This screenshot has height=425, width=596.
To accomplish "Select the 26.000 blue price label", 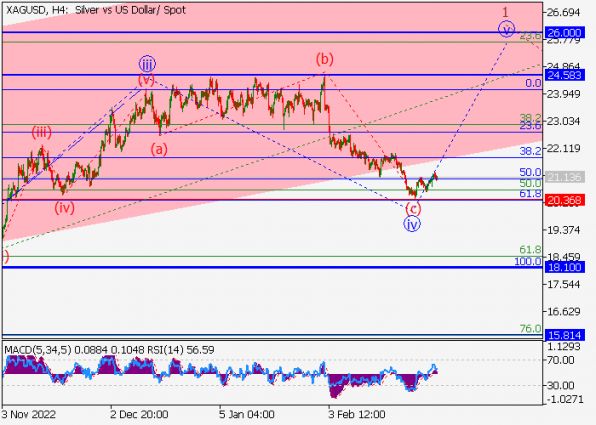I will point(564,33).
